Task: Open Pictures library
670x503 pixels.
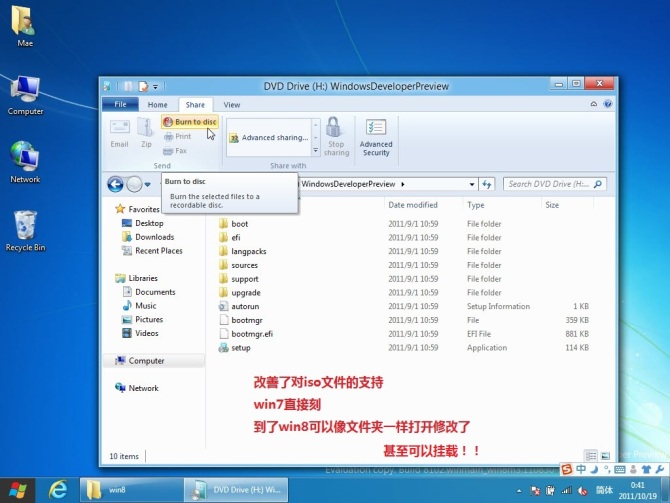Action: [x=142, y=319]
